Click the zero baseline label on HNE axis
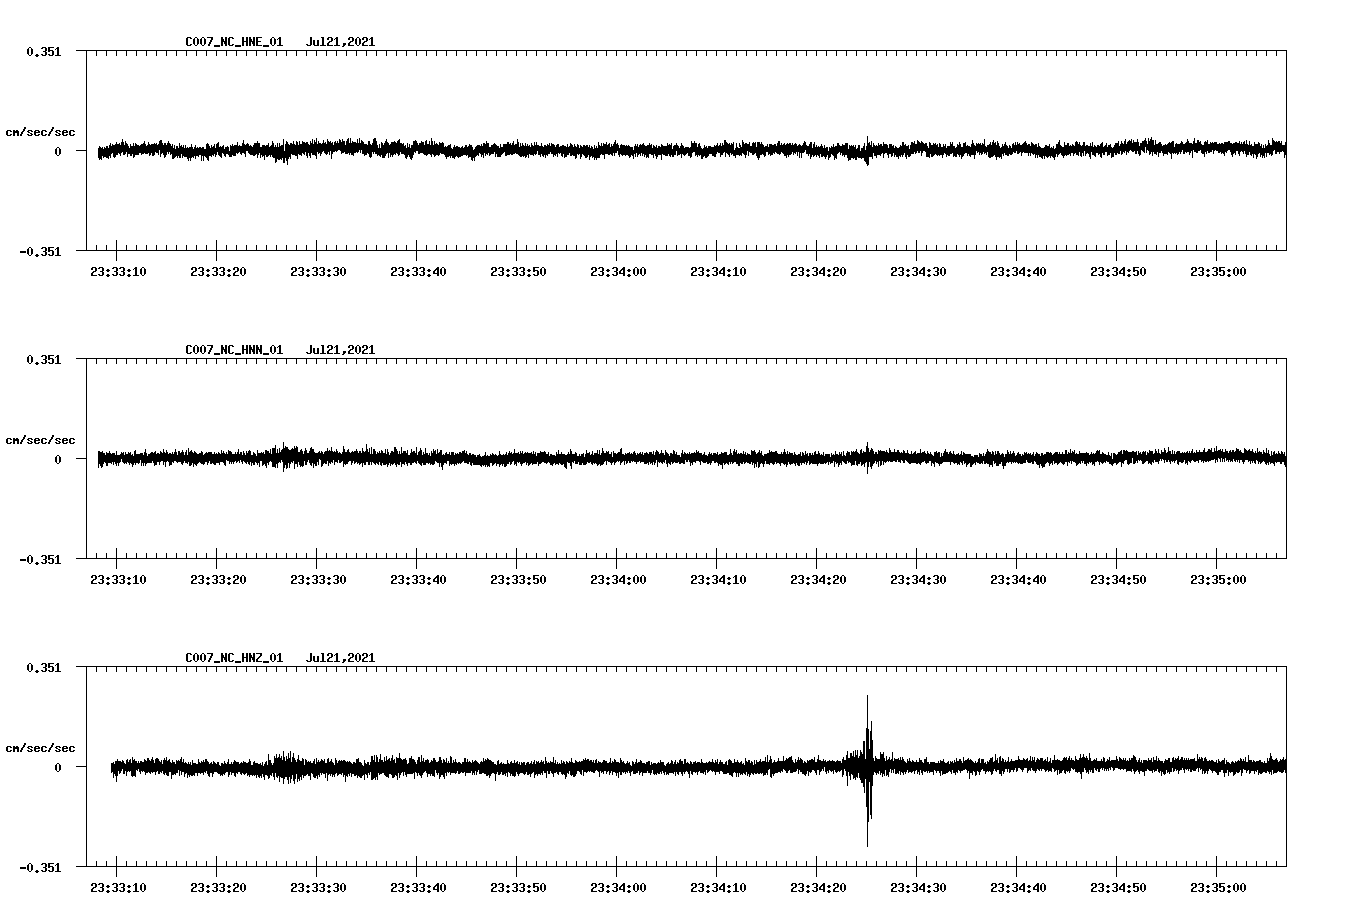This screenshot has width=1358, height=924. coord(58,152)
